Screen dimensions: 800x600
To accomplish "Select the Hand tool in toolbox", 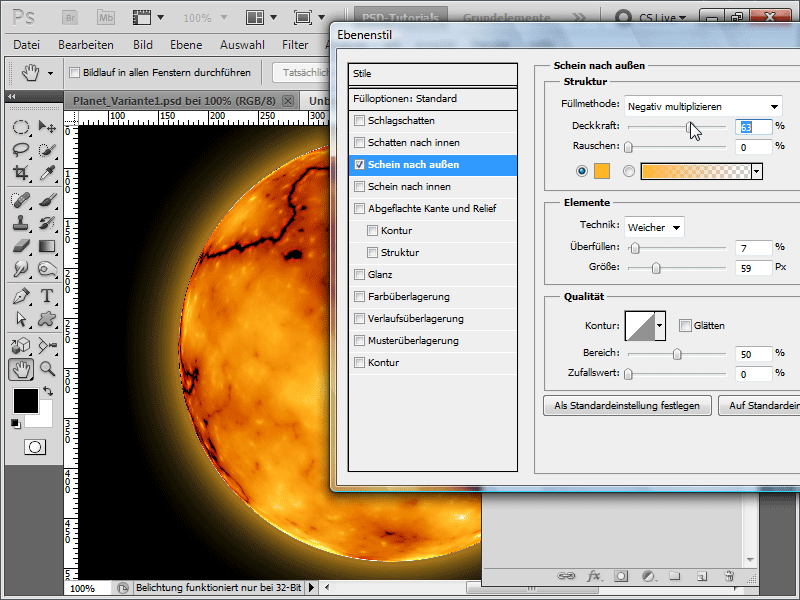I will [21, 369].
